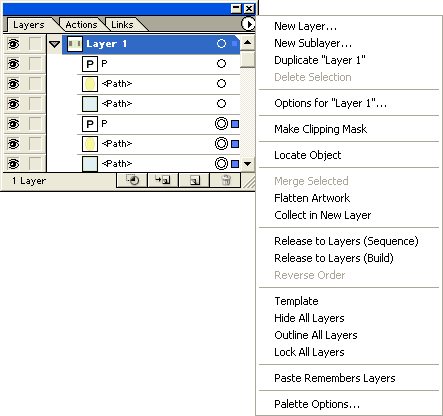Image resolution: width=443 pixels, height=416 pixels.
Task: Choose New Sublayer... from the menu
Action: [x=313, y=43]
